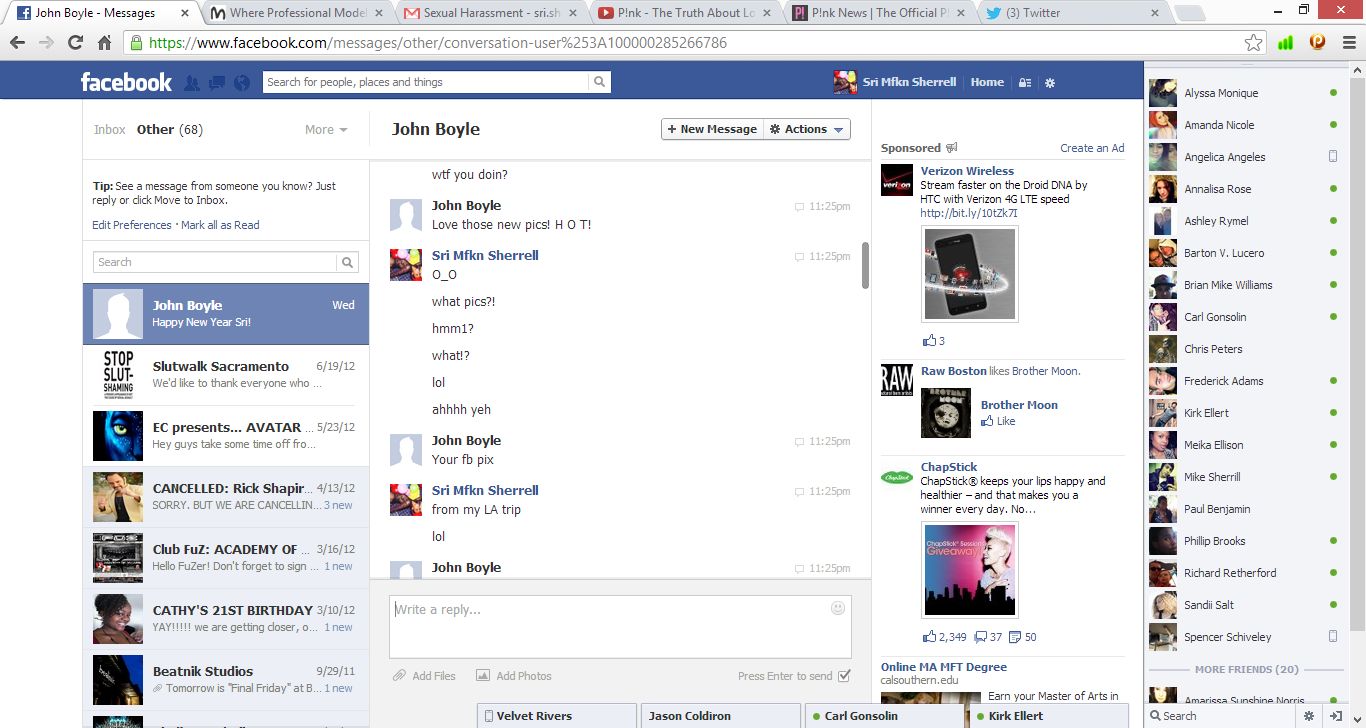Hide the chat sidebar using arrow icon
This screenshot has height=728, width=1366.
1336,716
